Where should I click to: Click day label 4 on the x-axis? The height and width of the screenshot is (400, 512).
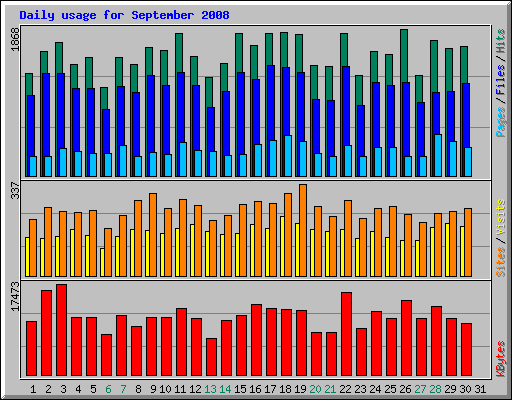[x=78, y=389]
